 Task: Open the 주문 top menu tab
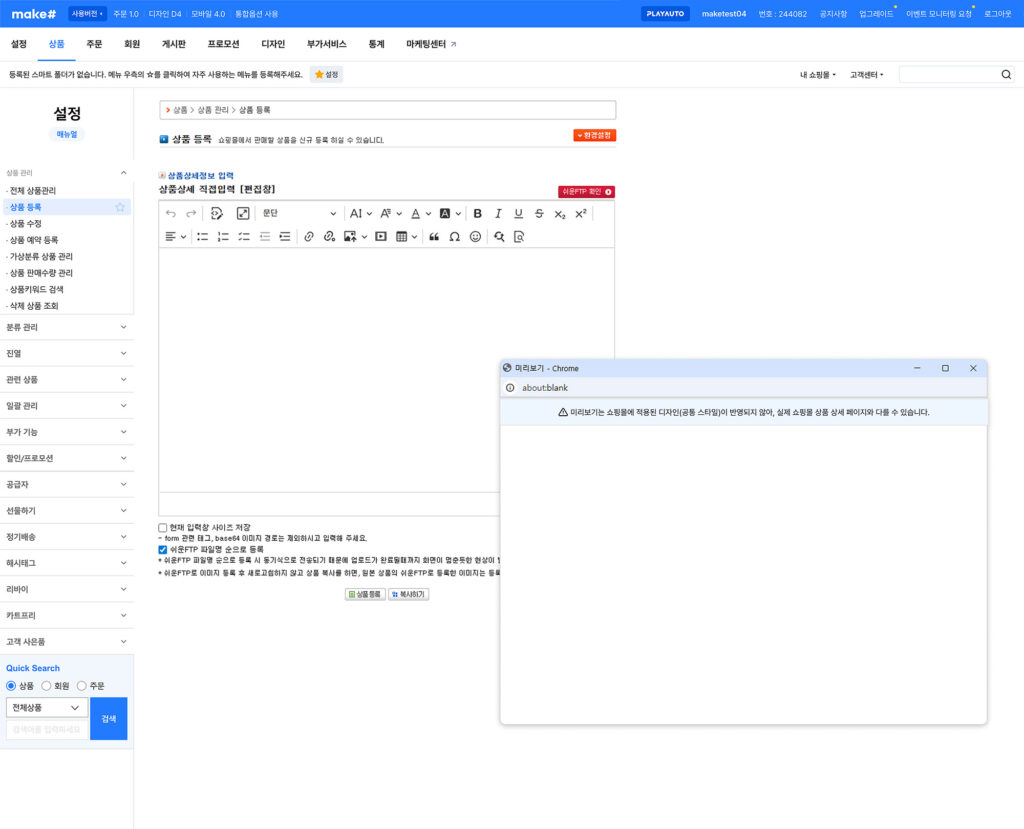click(94, 44)
